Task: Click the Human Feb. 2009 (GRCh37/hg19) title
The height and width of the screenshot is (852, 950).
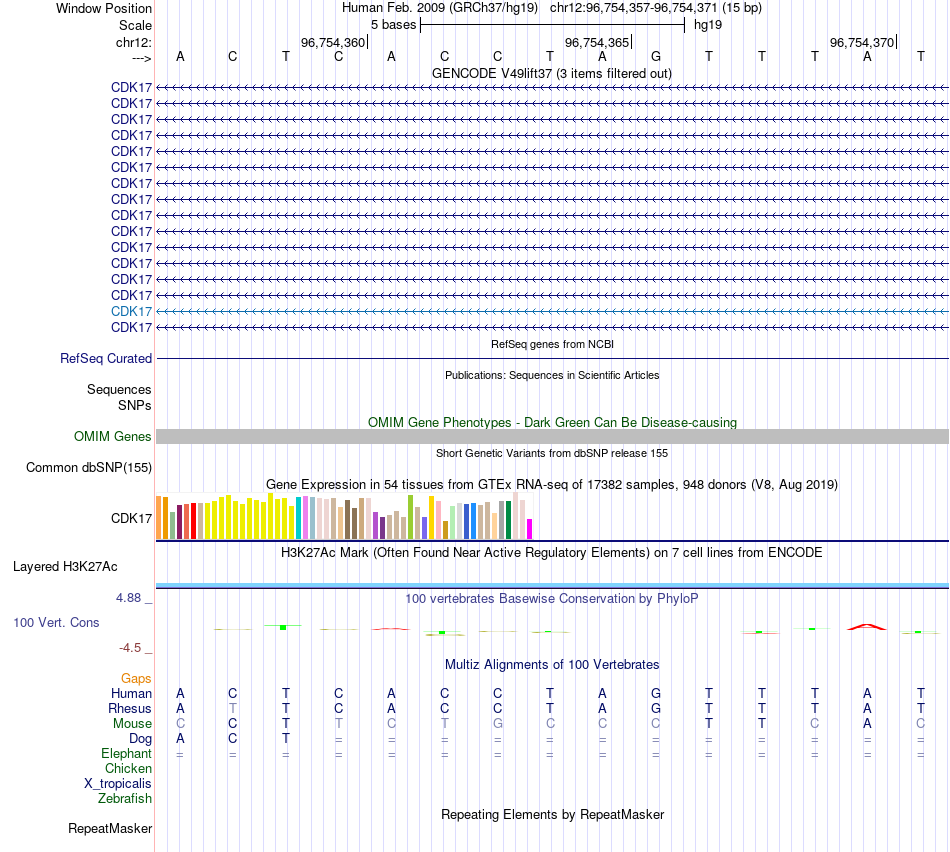Action: (x=440, y=8)
